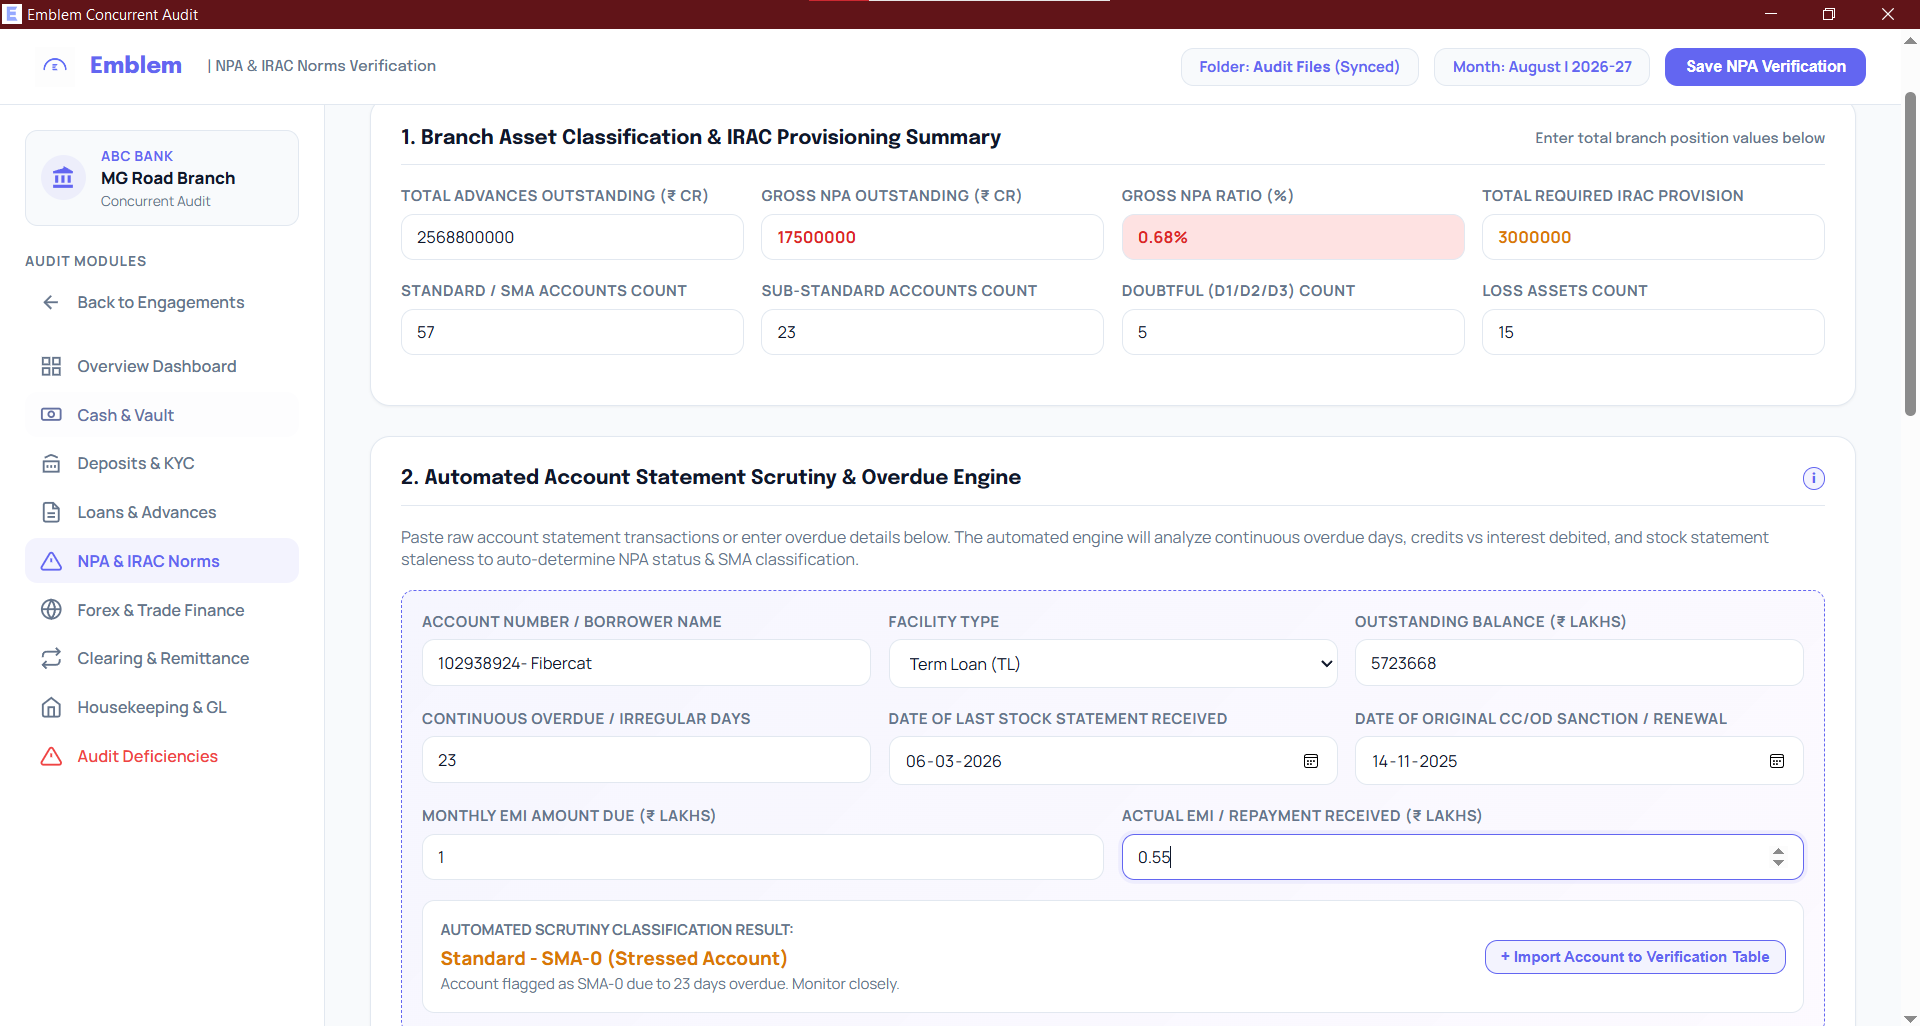
Task: Click the Monthly EMI Amount Due field
Action: pos(762,857)
